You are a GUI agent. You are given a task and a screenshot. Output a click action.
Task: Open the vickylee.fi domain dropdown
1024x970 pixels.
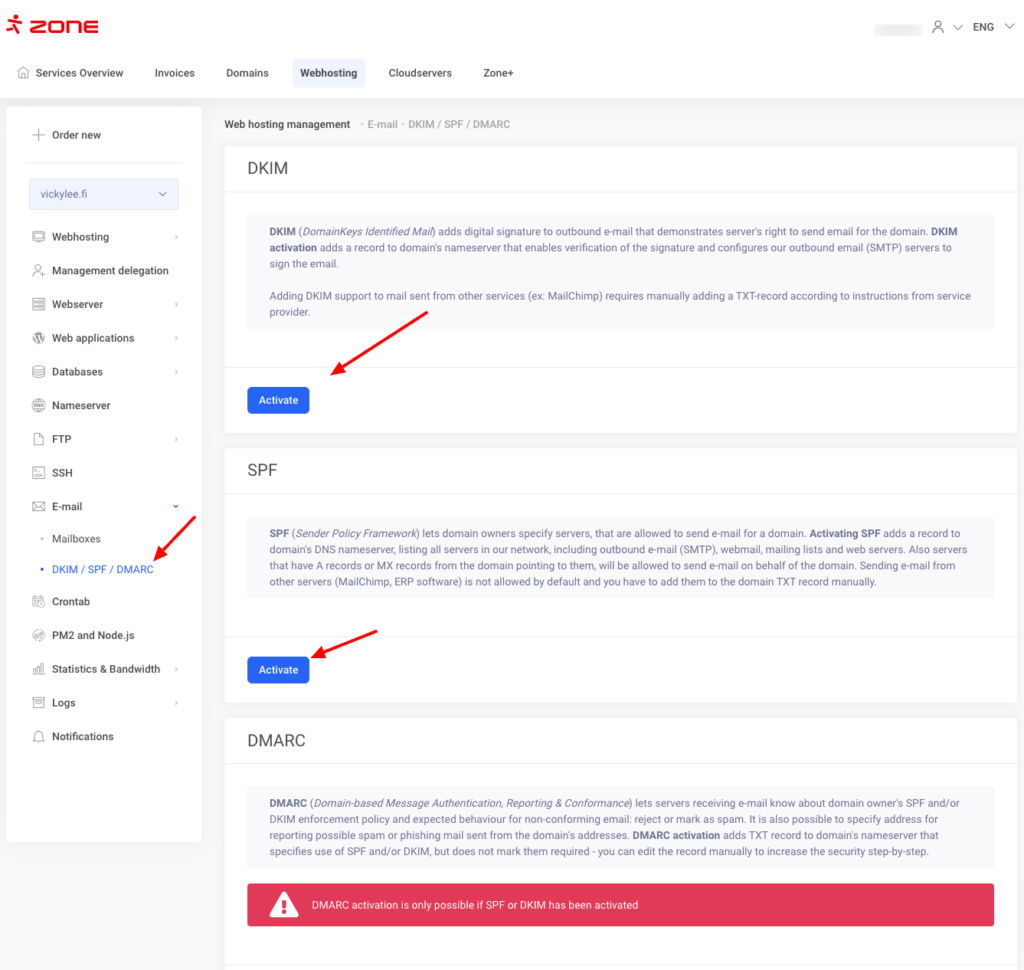[103, 194]
